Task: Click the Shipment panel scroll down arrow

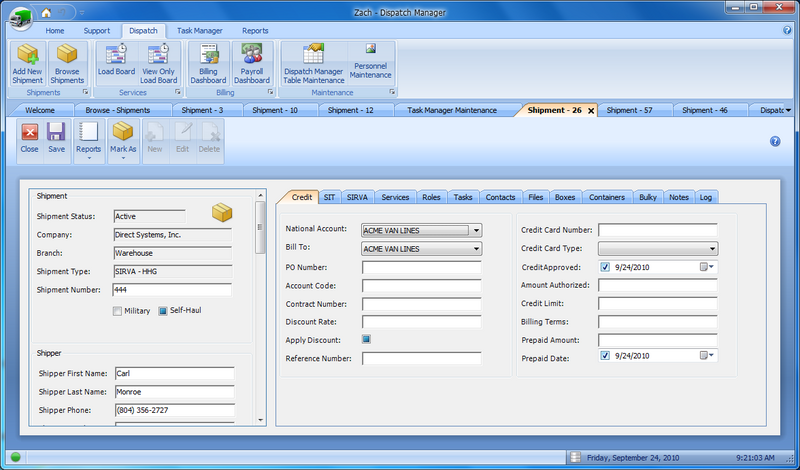Action: tap(260, 420)
